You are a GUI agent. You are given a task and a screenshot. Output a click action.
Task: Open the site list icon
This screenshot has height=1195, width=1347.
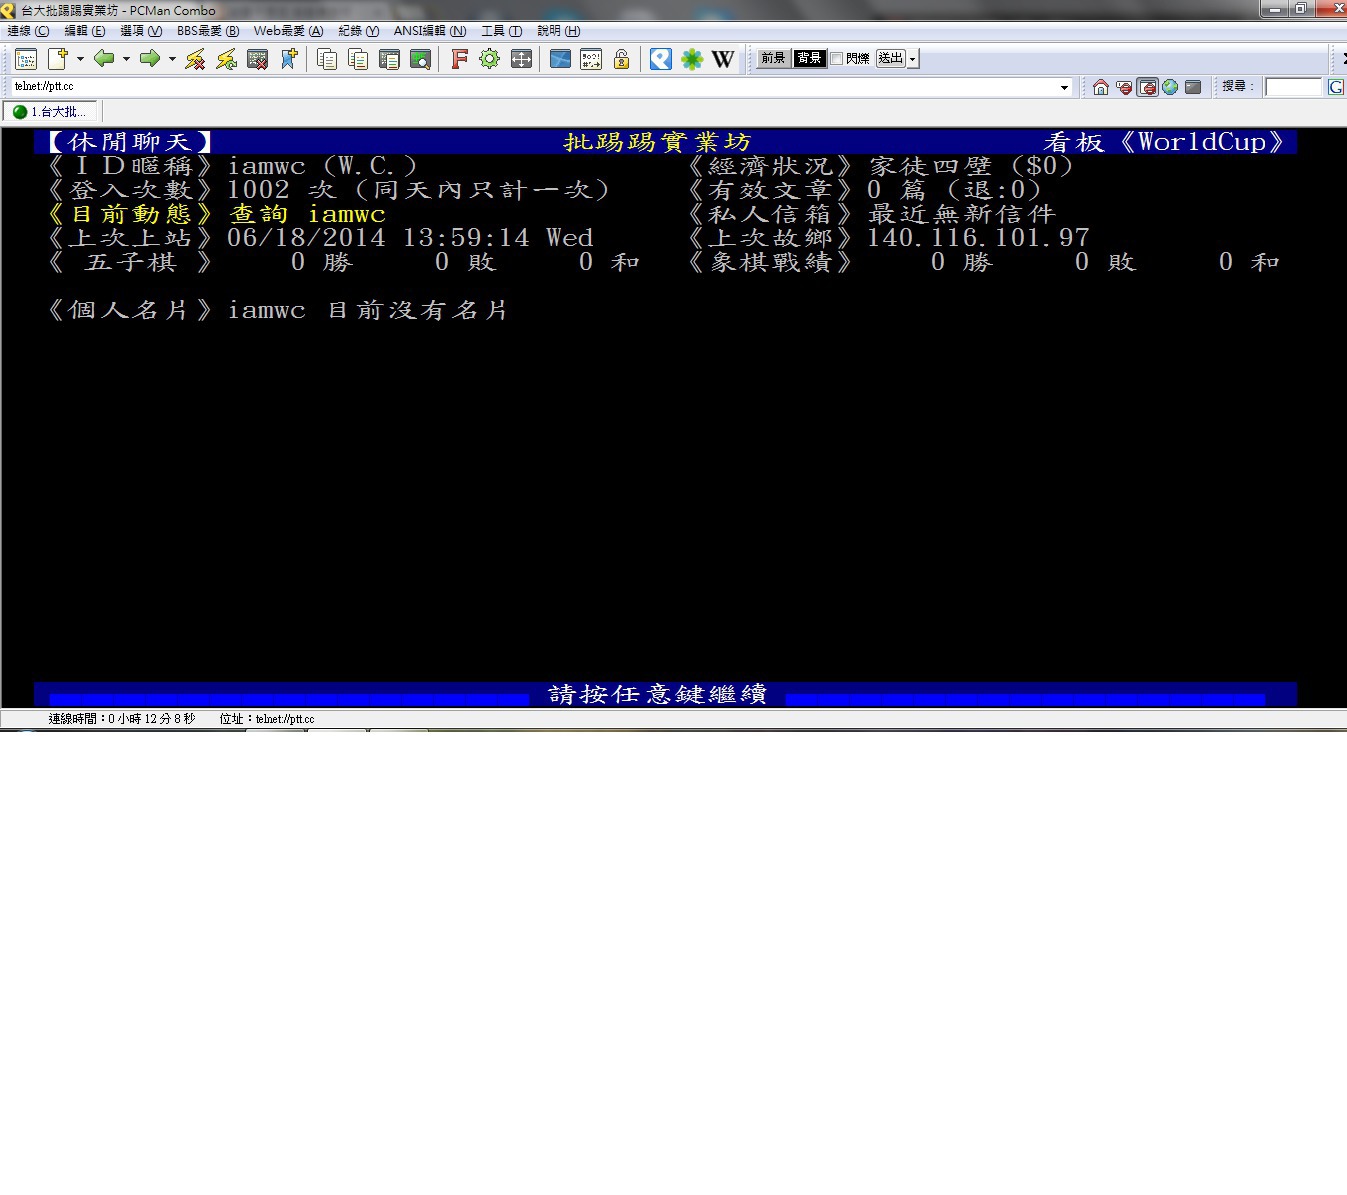[26, 59]
